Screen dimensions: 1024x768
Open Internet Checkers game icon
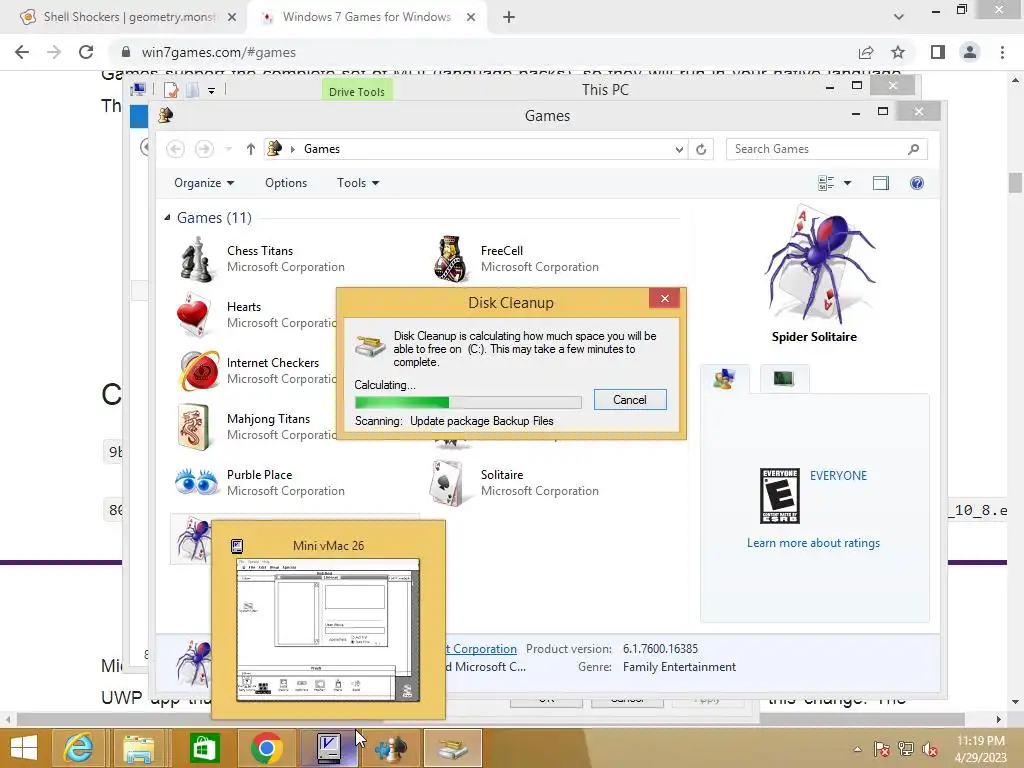(x=199, y=371)
